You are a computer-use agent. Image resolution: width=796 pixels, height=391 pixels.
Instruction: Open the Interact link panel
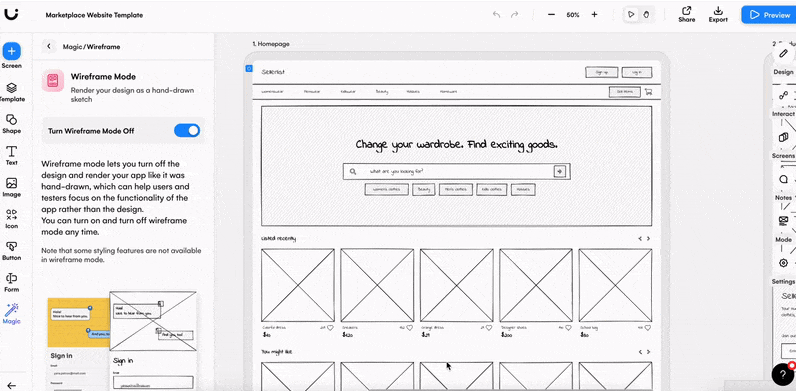[784, 95]
